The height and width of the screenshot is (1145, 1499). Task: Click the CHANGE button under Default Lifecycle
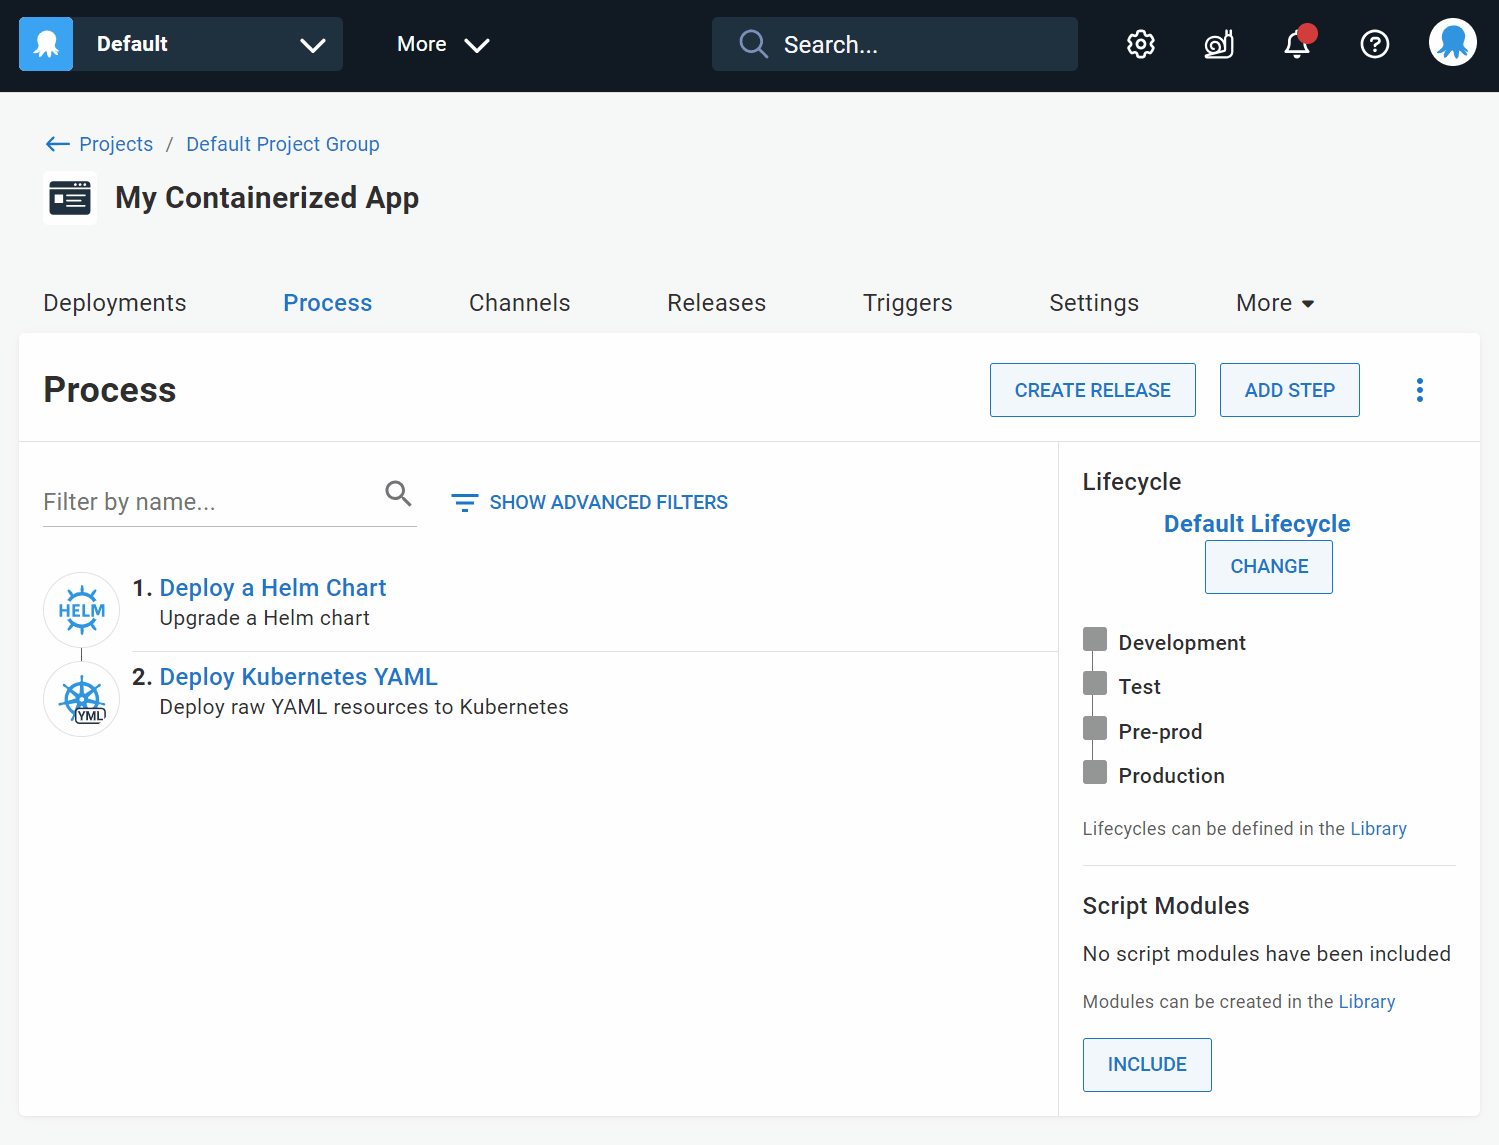1268,566
